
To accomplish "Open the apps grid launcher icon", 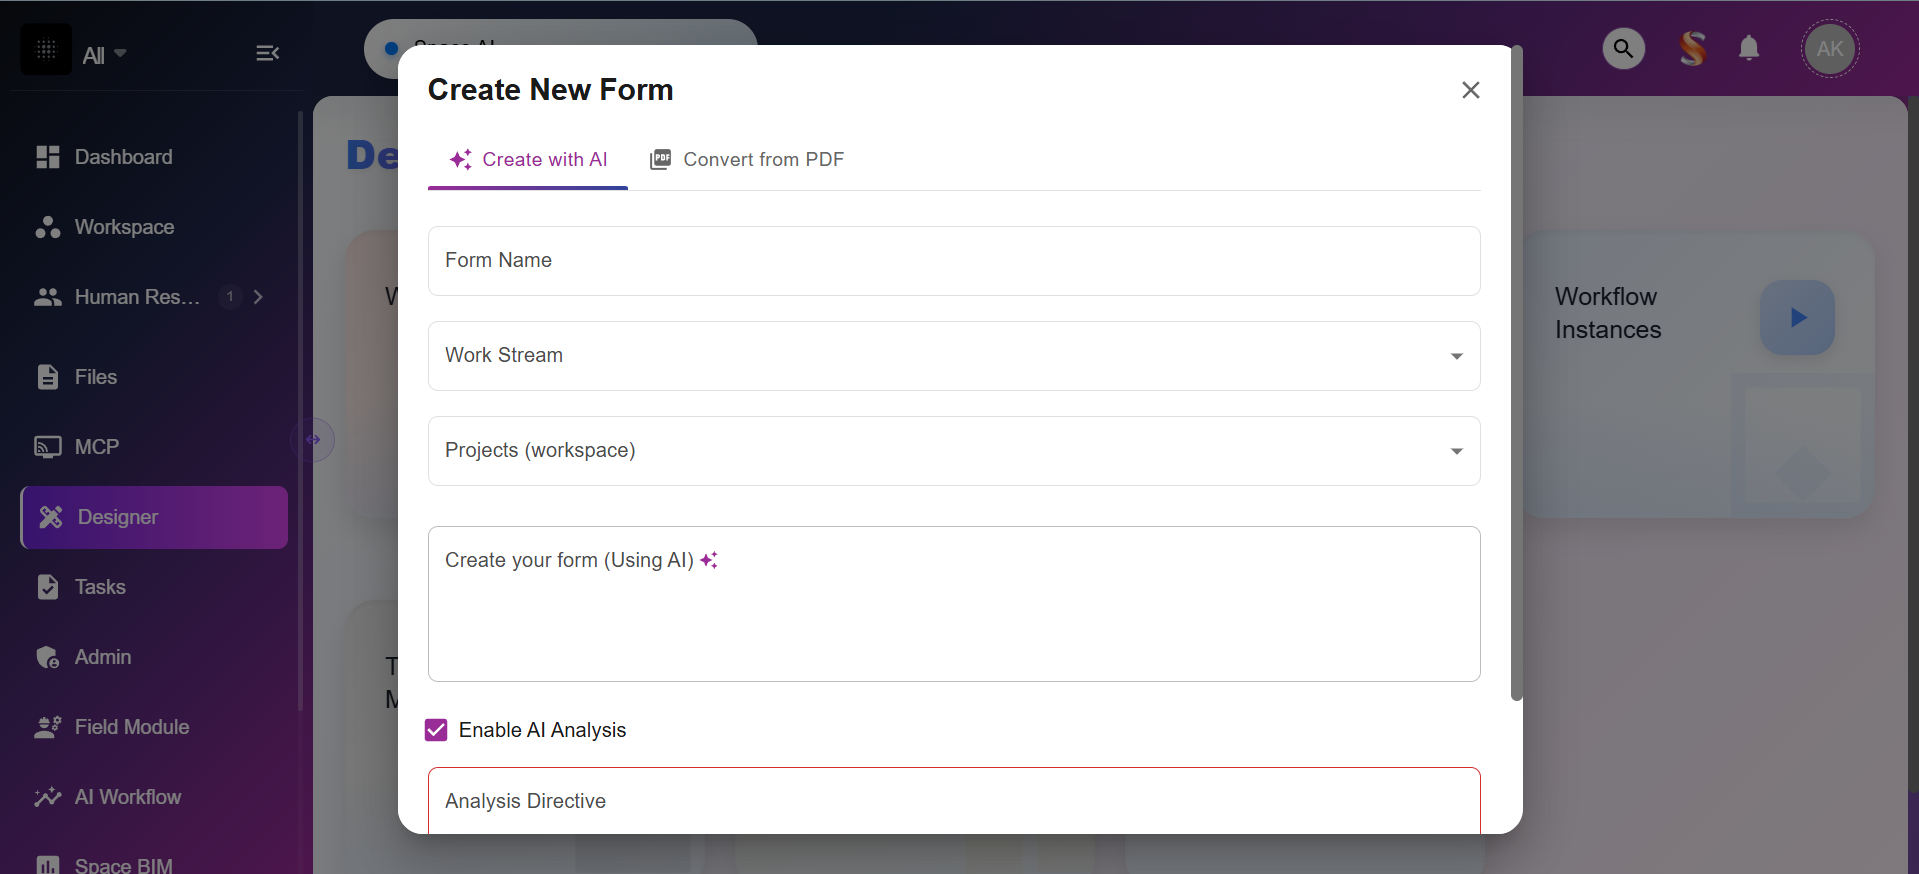I will point(46,50).
